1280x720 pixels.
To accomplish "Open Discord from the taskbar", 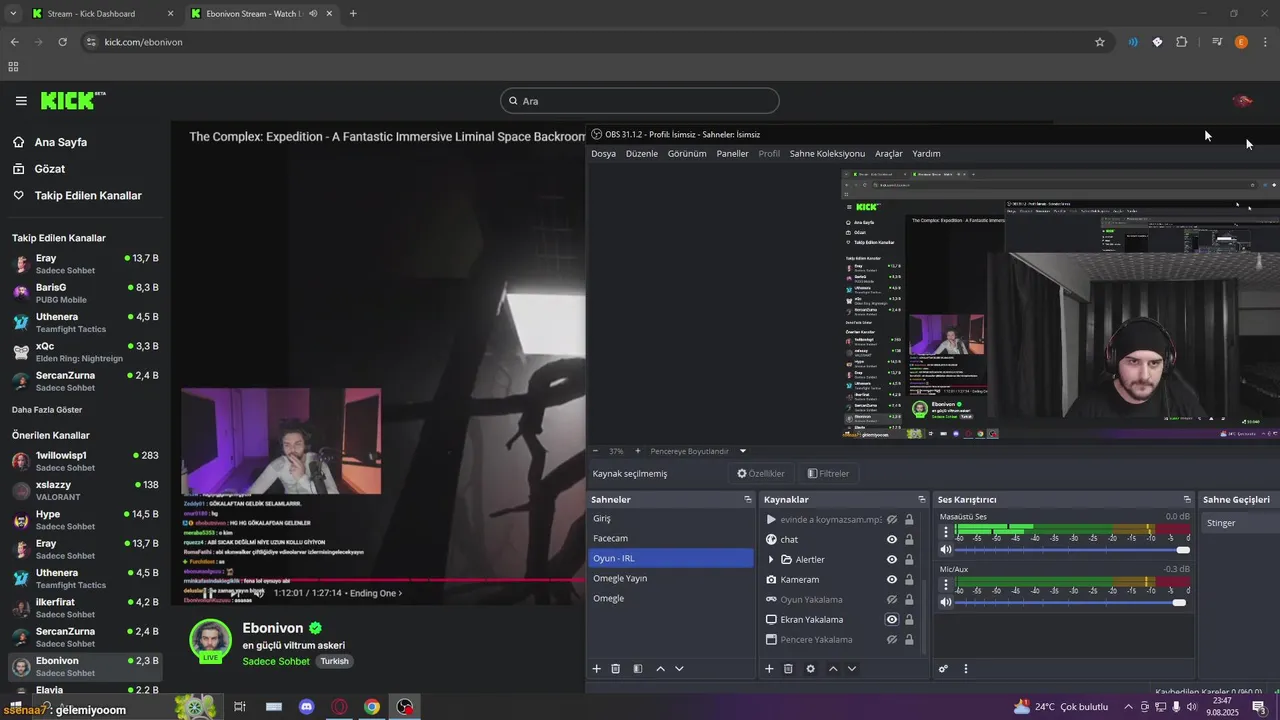I will [307, 707].
